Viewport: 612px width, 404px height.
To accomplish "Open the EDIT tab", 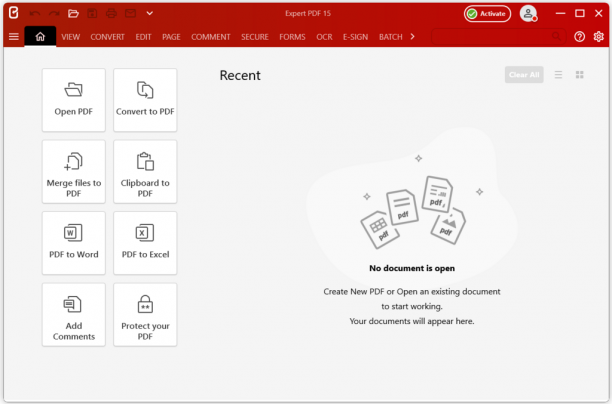I will [143, 37].
